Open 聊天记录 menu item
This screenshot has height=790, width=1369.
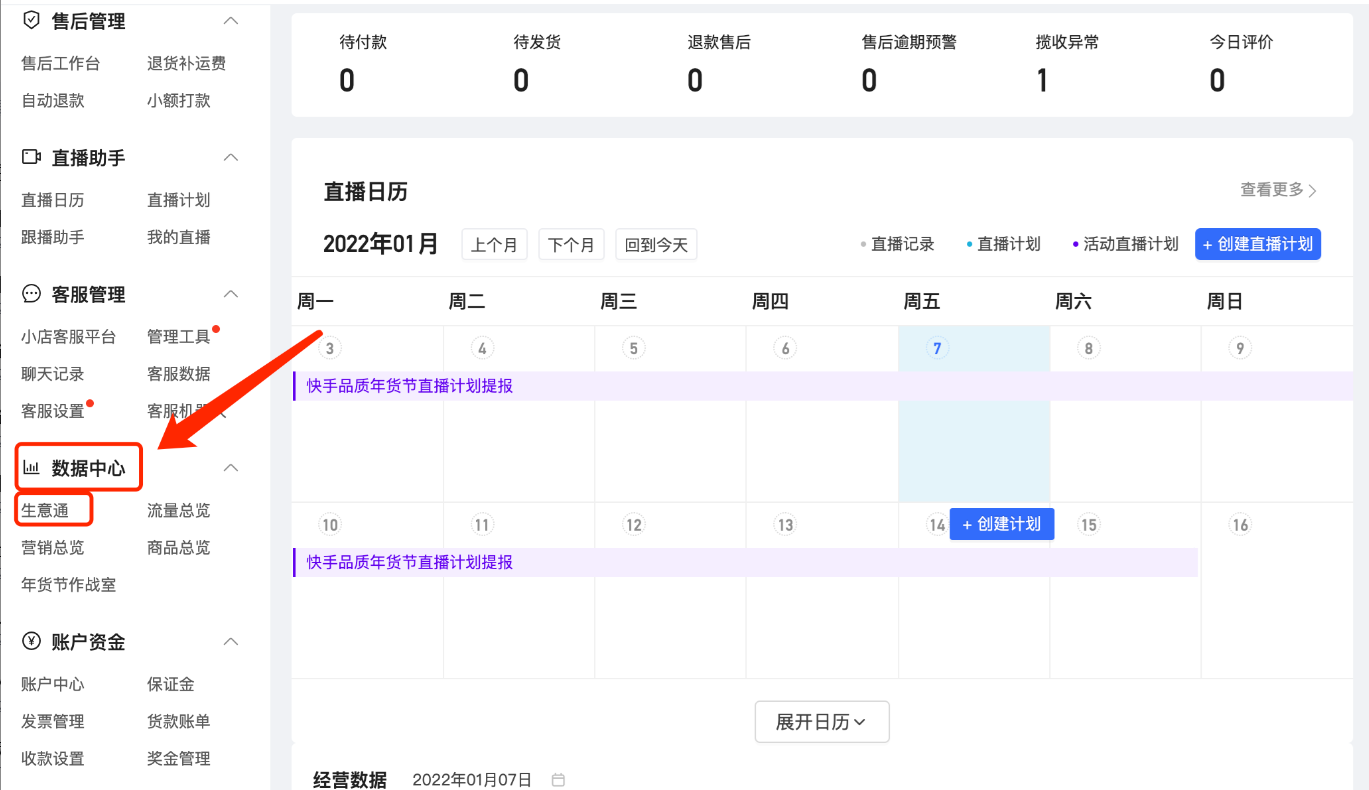click(x=53, y=374)
